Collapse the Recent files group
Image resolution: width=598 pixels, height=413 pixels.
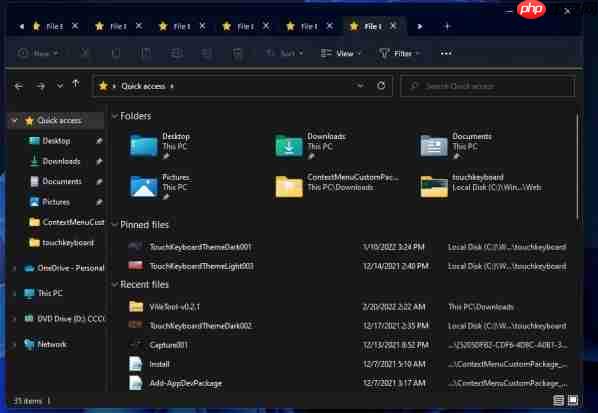[114, 284]
